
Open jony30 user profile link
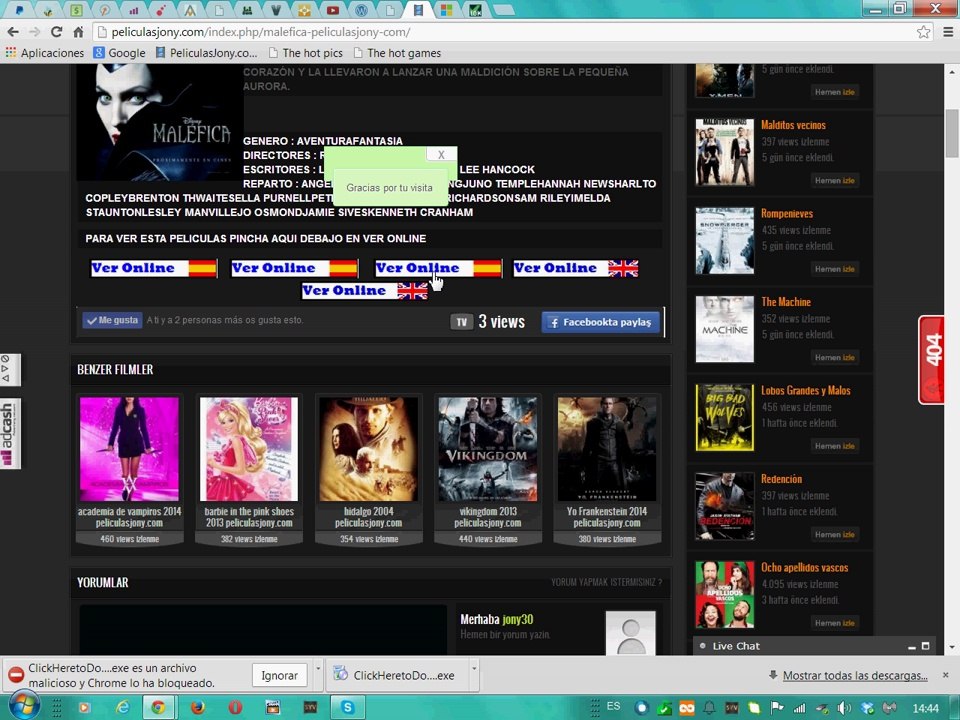(x=517, y=620)
